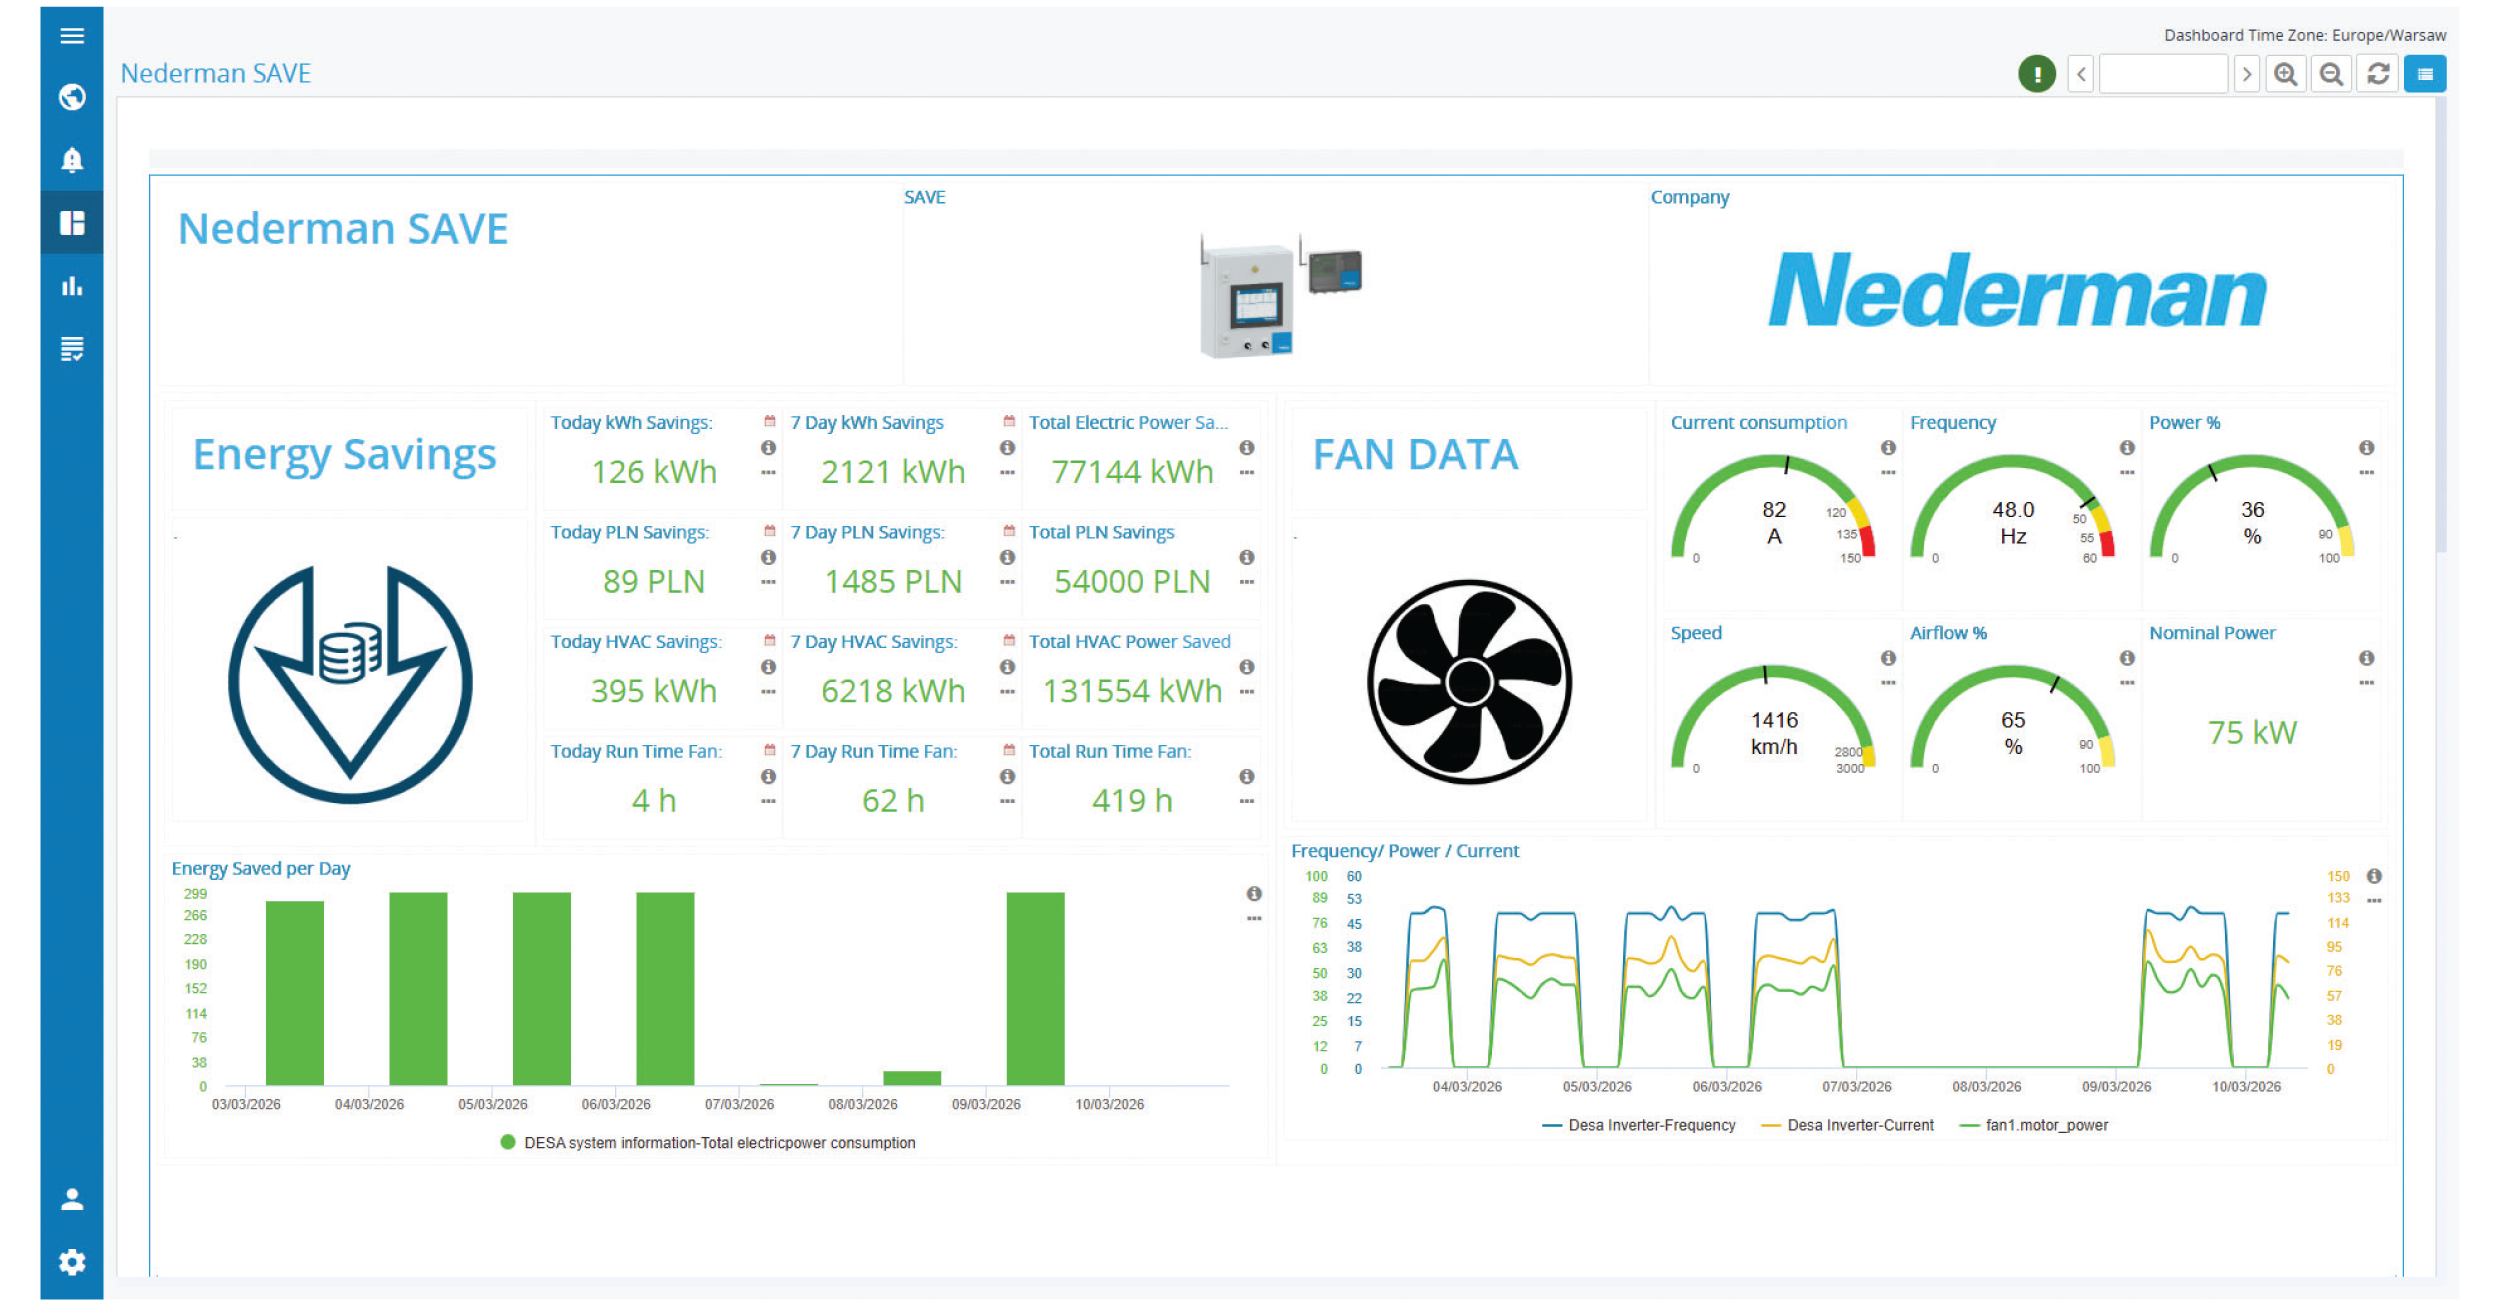Image resolution: width=2500 pixels, height=1307 pixels.
Task: Zoom in the dashboard time range
Action: pyautogui.click(x=2286, y=74)
